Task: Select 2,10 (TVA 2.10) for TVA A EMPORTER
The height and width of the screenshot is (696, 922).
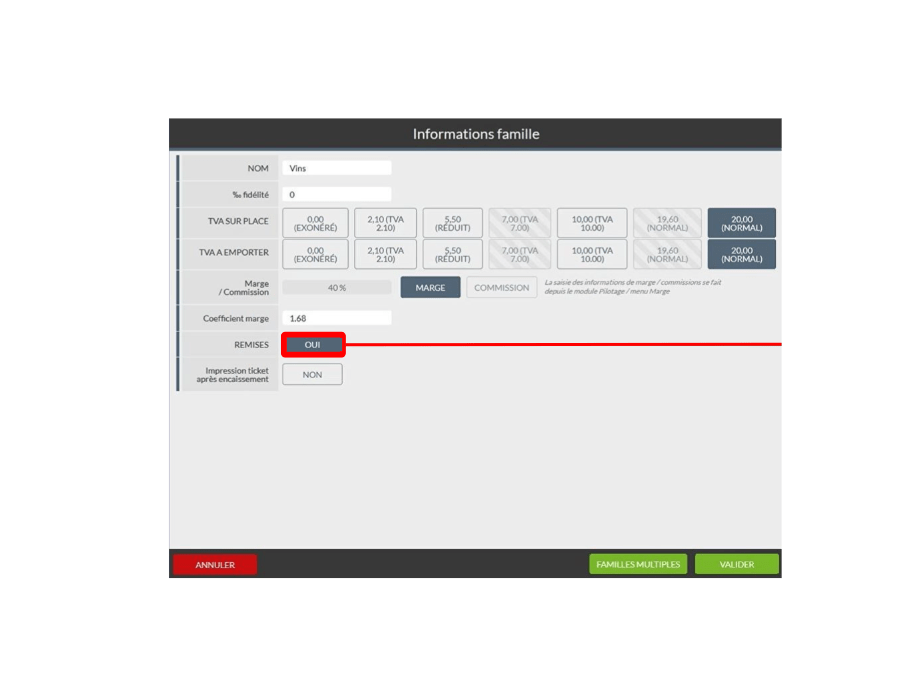Action: 385,255
